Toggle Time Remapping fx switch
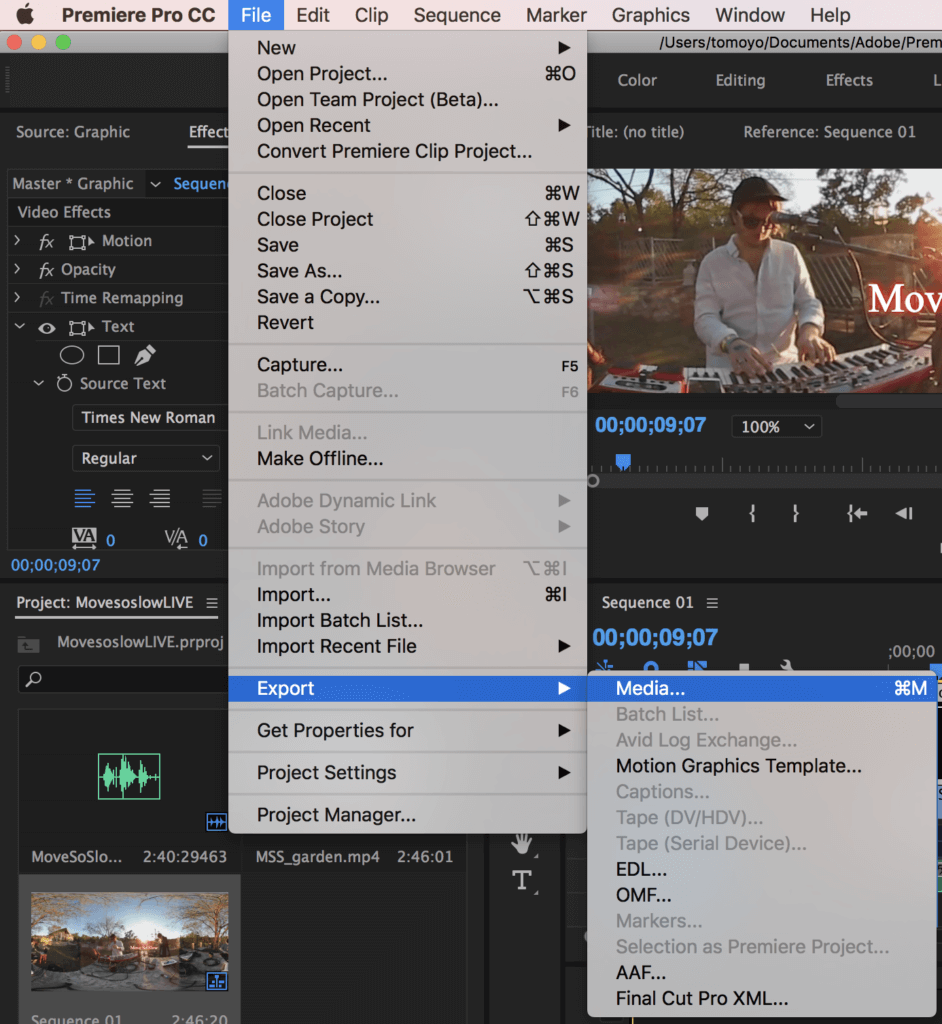942x1024 pixels. click(46, 299)
